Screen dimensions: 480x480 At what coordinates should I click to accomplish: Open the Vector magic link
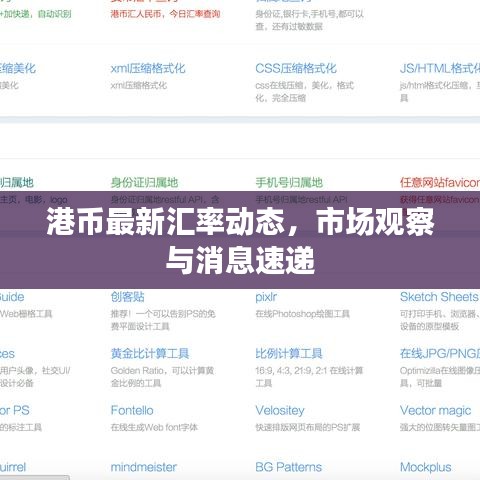[435, 411]
